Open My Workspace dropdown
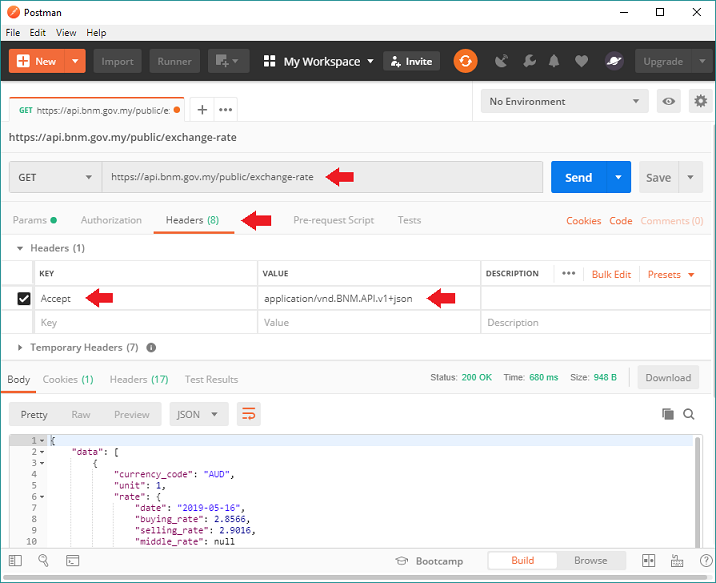The width and height of the screenshot is (716, 583). point(328,61)
